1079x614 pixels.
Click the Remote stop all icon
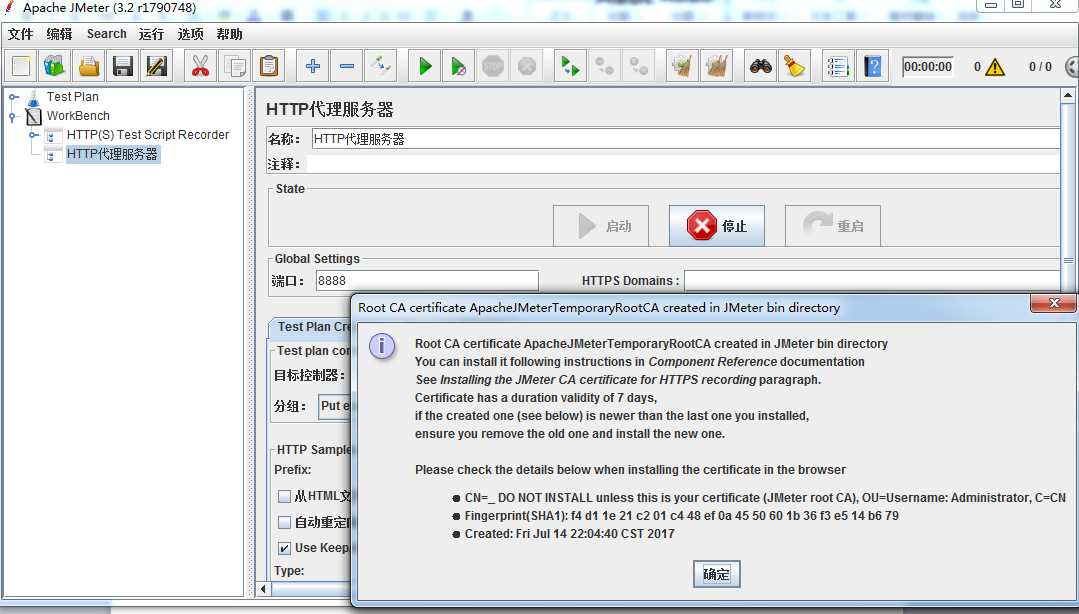click(x=605, y=67)
